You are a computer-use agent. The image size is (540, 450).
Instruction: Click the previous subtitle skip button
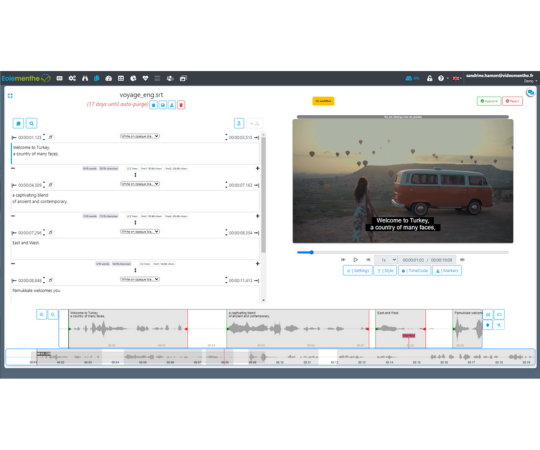(343, 260)
